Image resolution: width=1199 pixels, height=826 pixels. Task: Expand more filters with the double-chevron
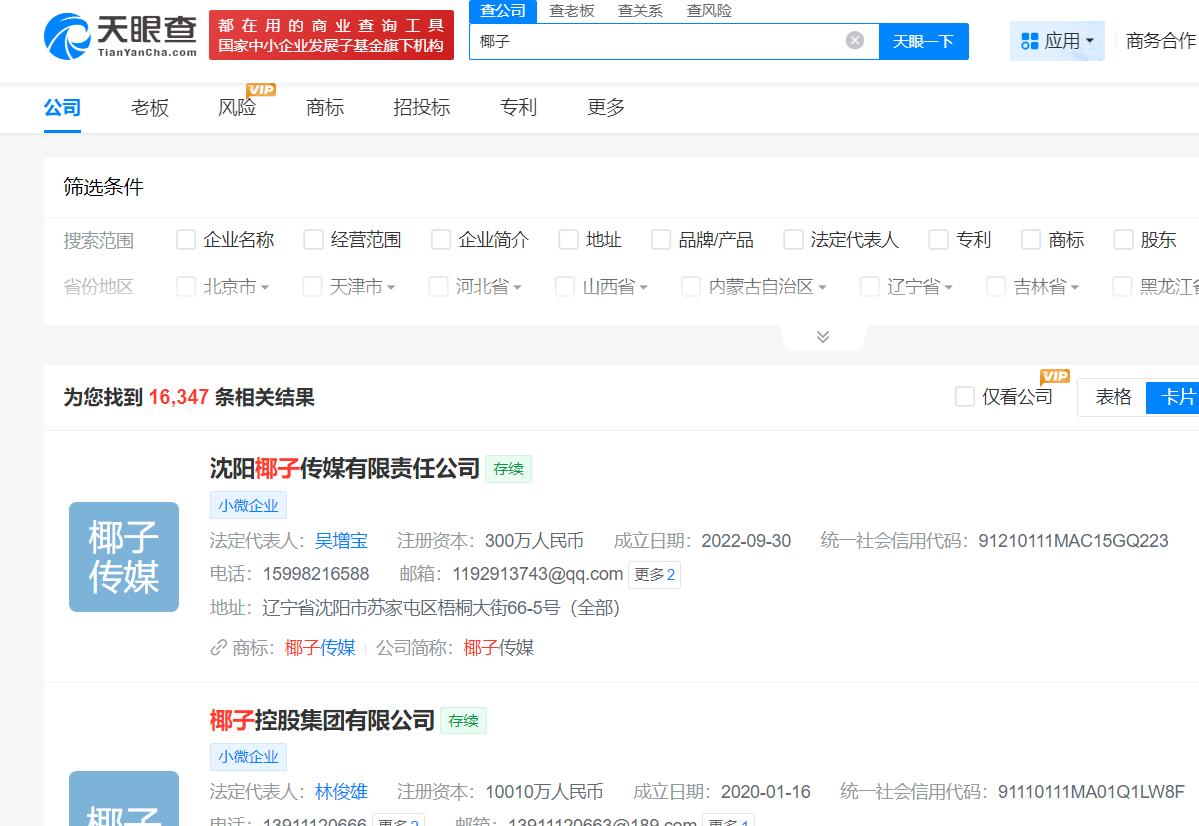point(822,336)
